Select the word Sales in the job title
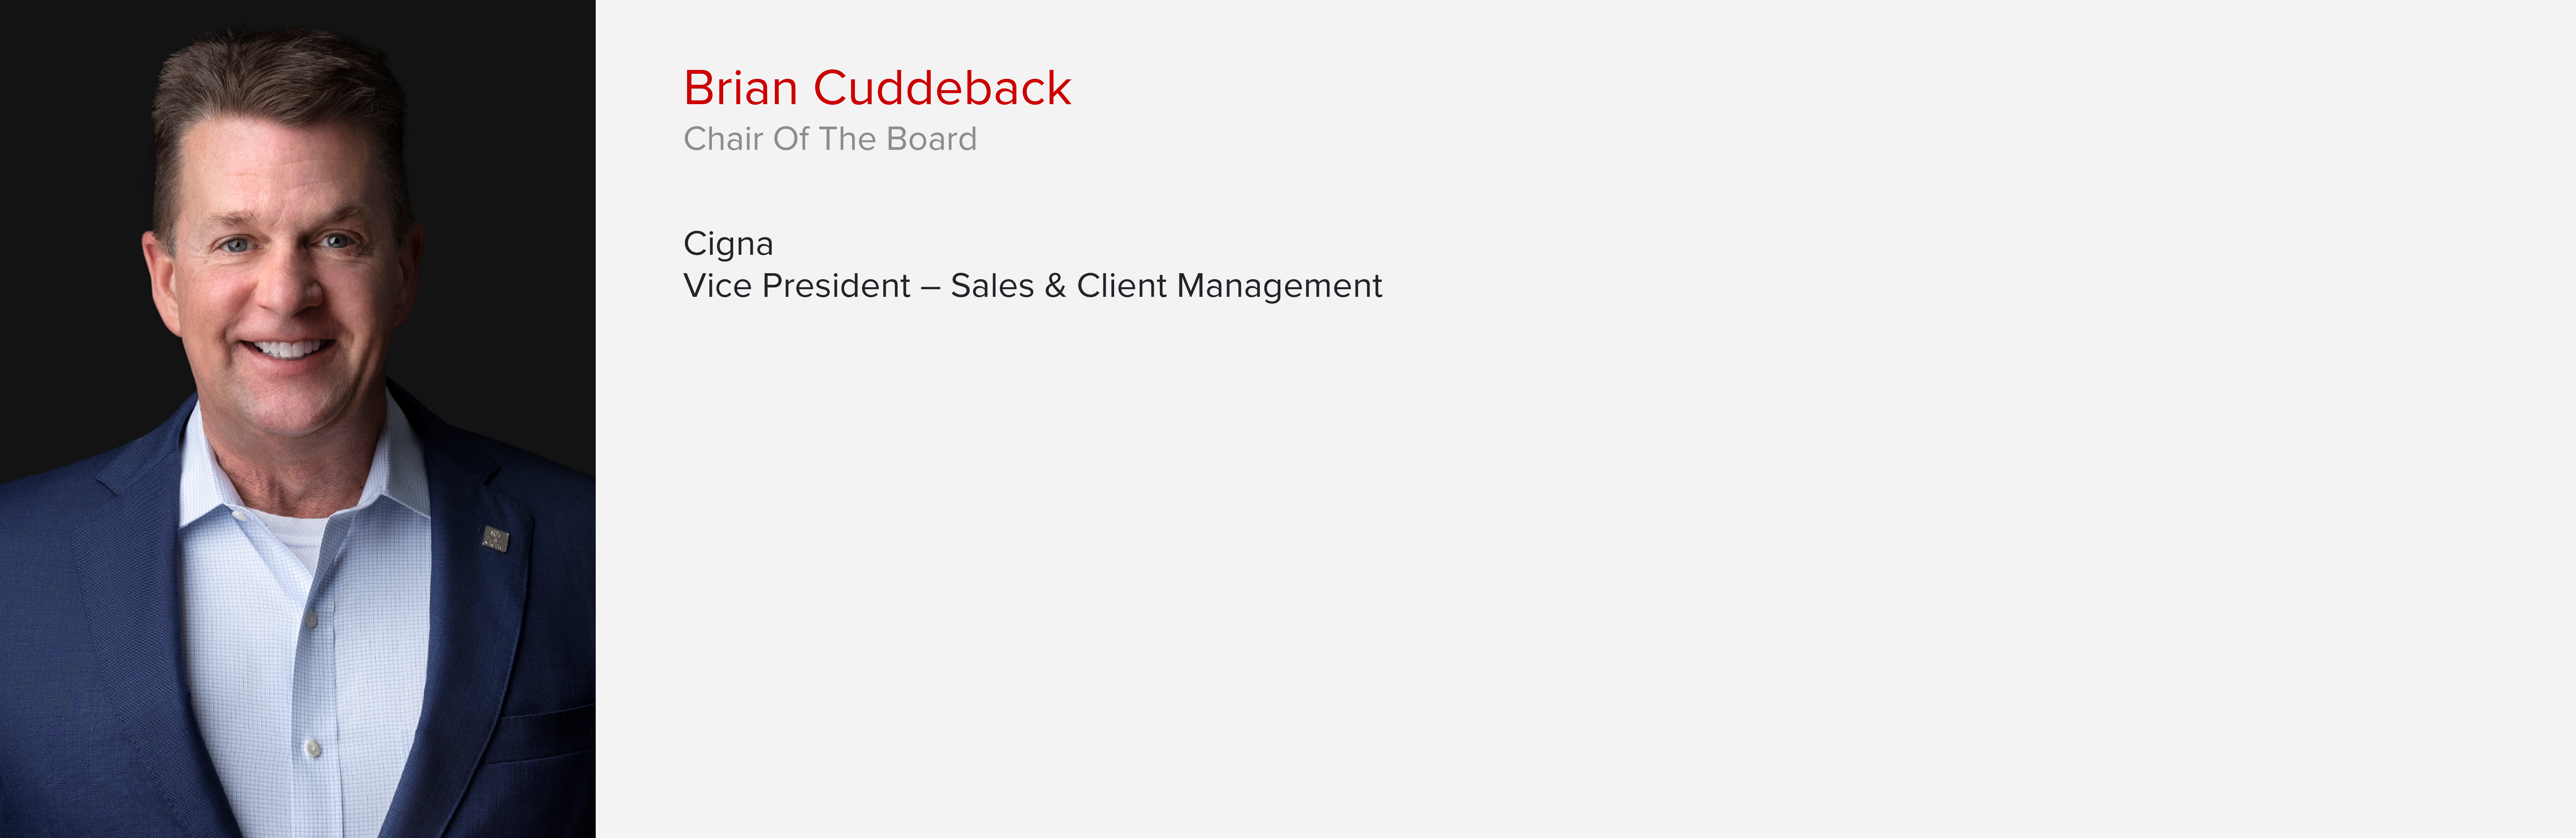Image resolution: width=2576 pixels, height=838 pixels. tap(992, 286)
